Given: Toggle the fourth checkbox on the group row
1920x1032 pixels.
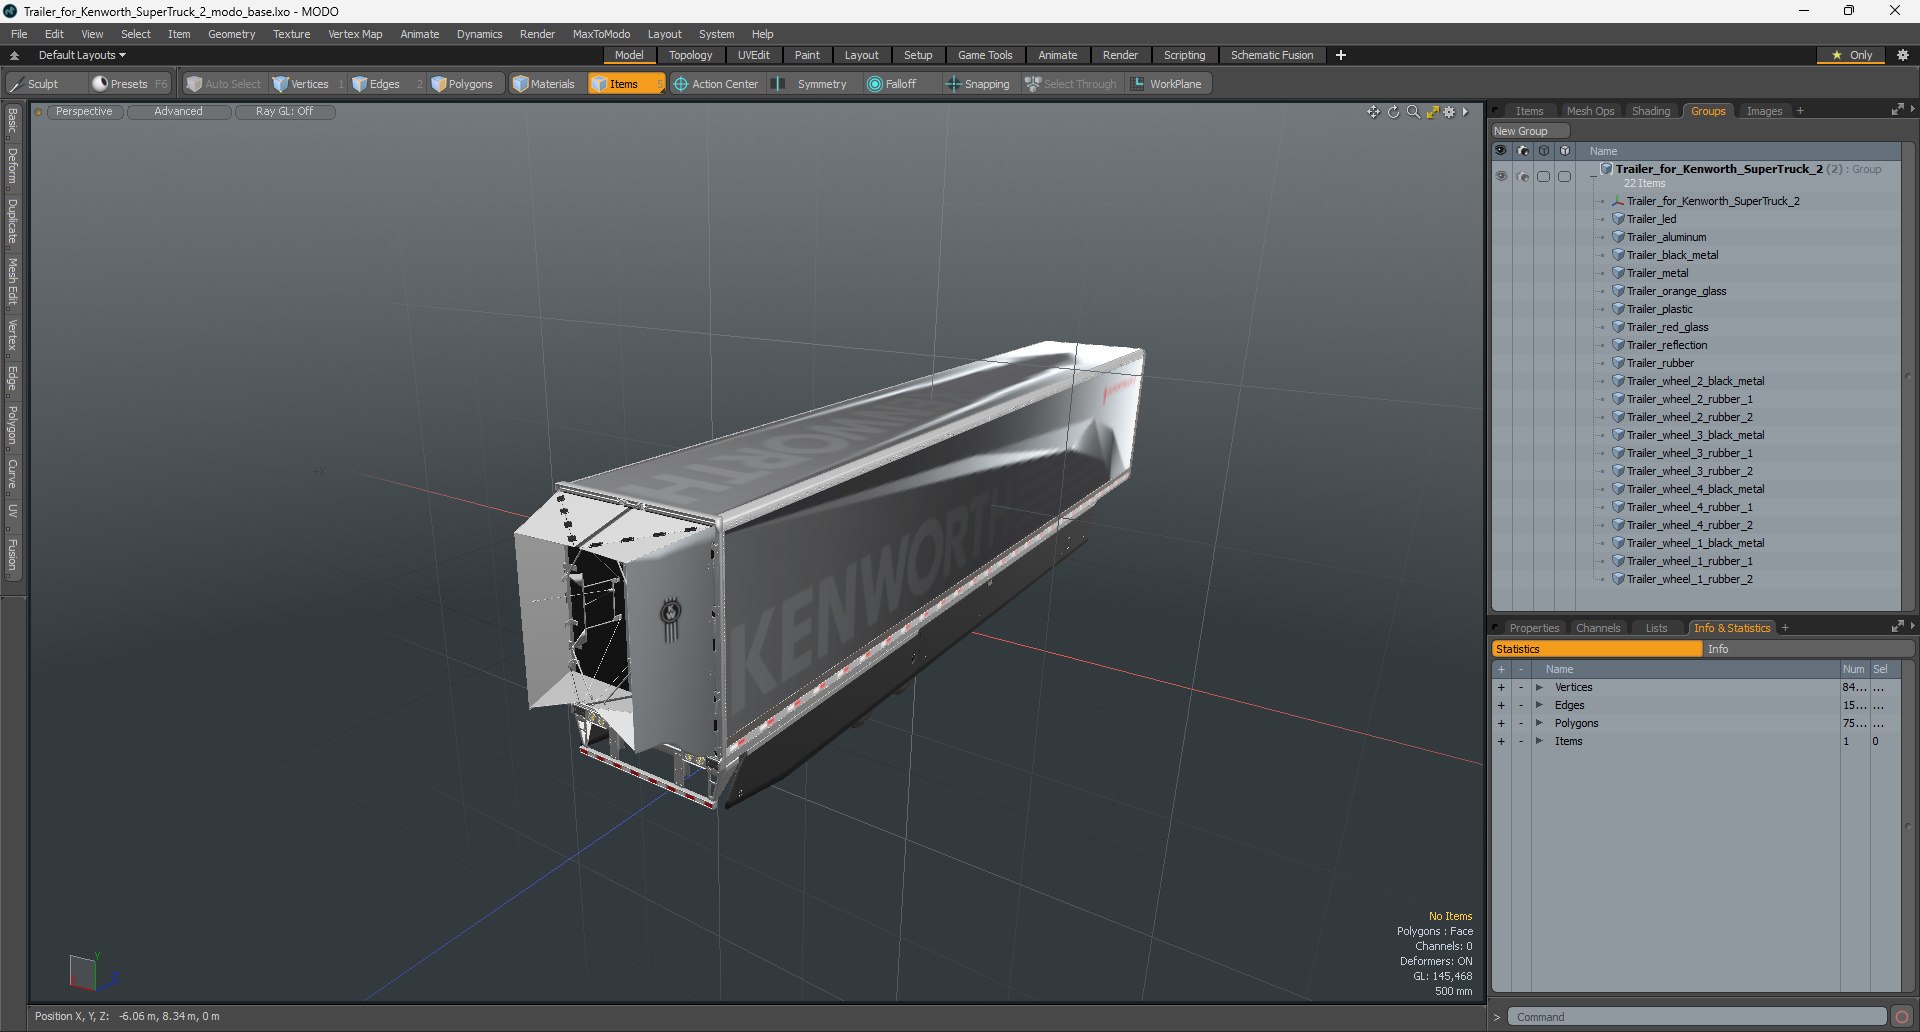Looking at the screenshot, I should click(1565, 176).
